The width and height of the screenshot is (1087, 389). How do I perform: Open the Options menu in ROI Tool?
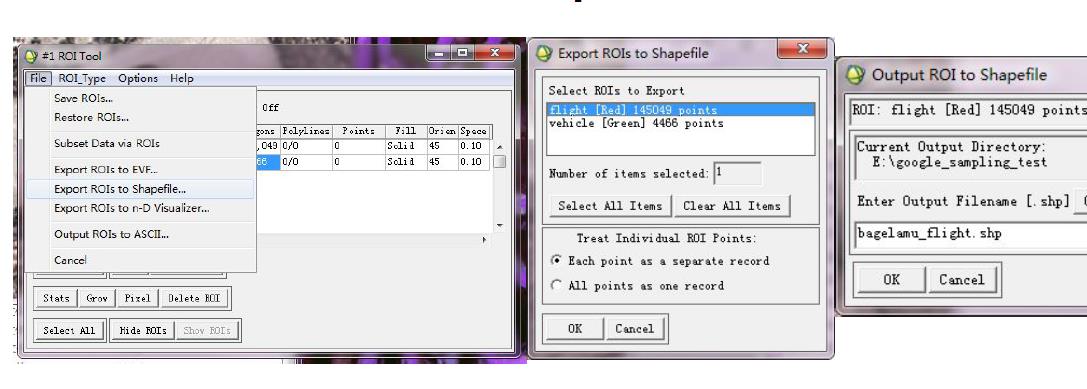coord(138,78)
